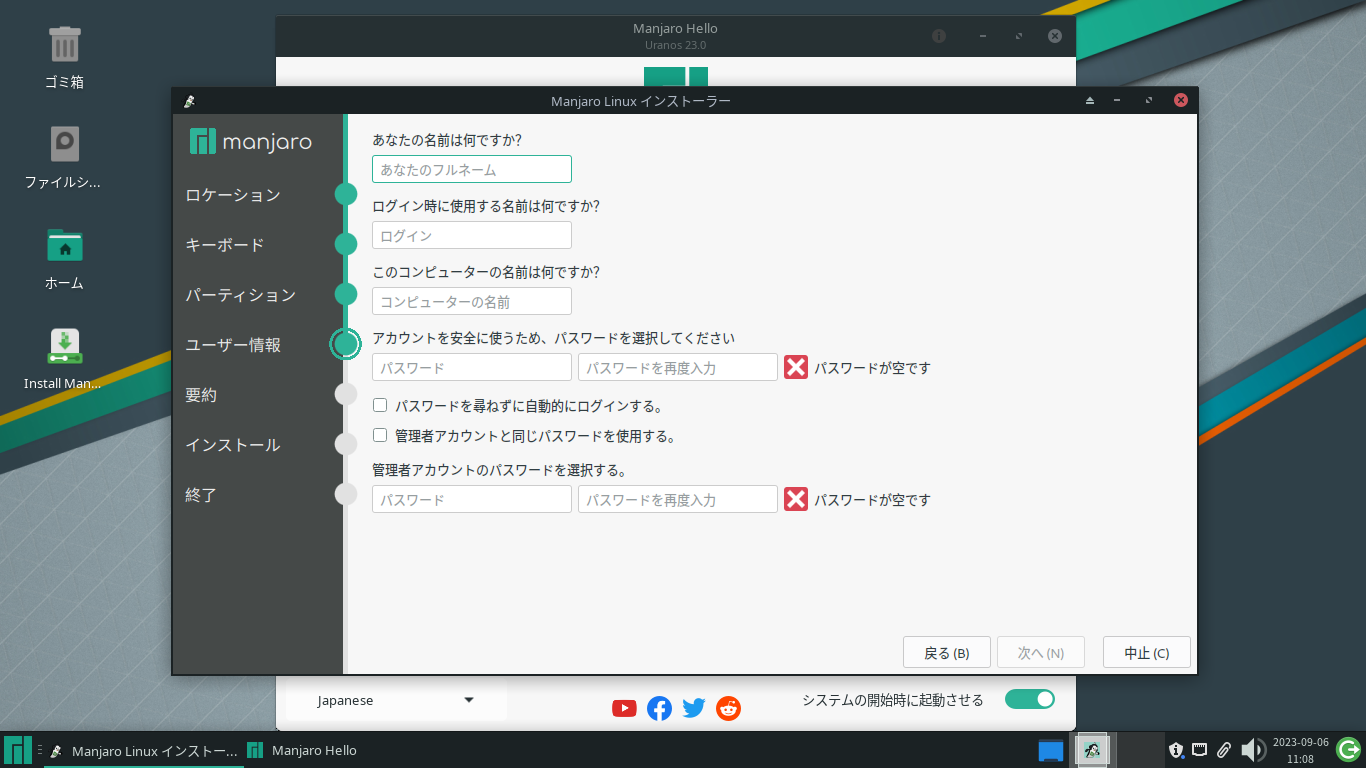
Task: Open the update notifier shield tray icon
Action: [x=1177, y=749]
